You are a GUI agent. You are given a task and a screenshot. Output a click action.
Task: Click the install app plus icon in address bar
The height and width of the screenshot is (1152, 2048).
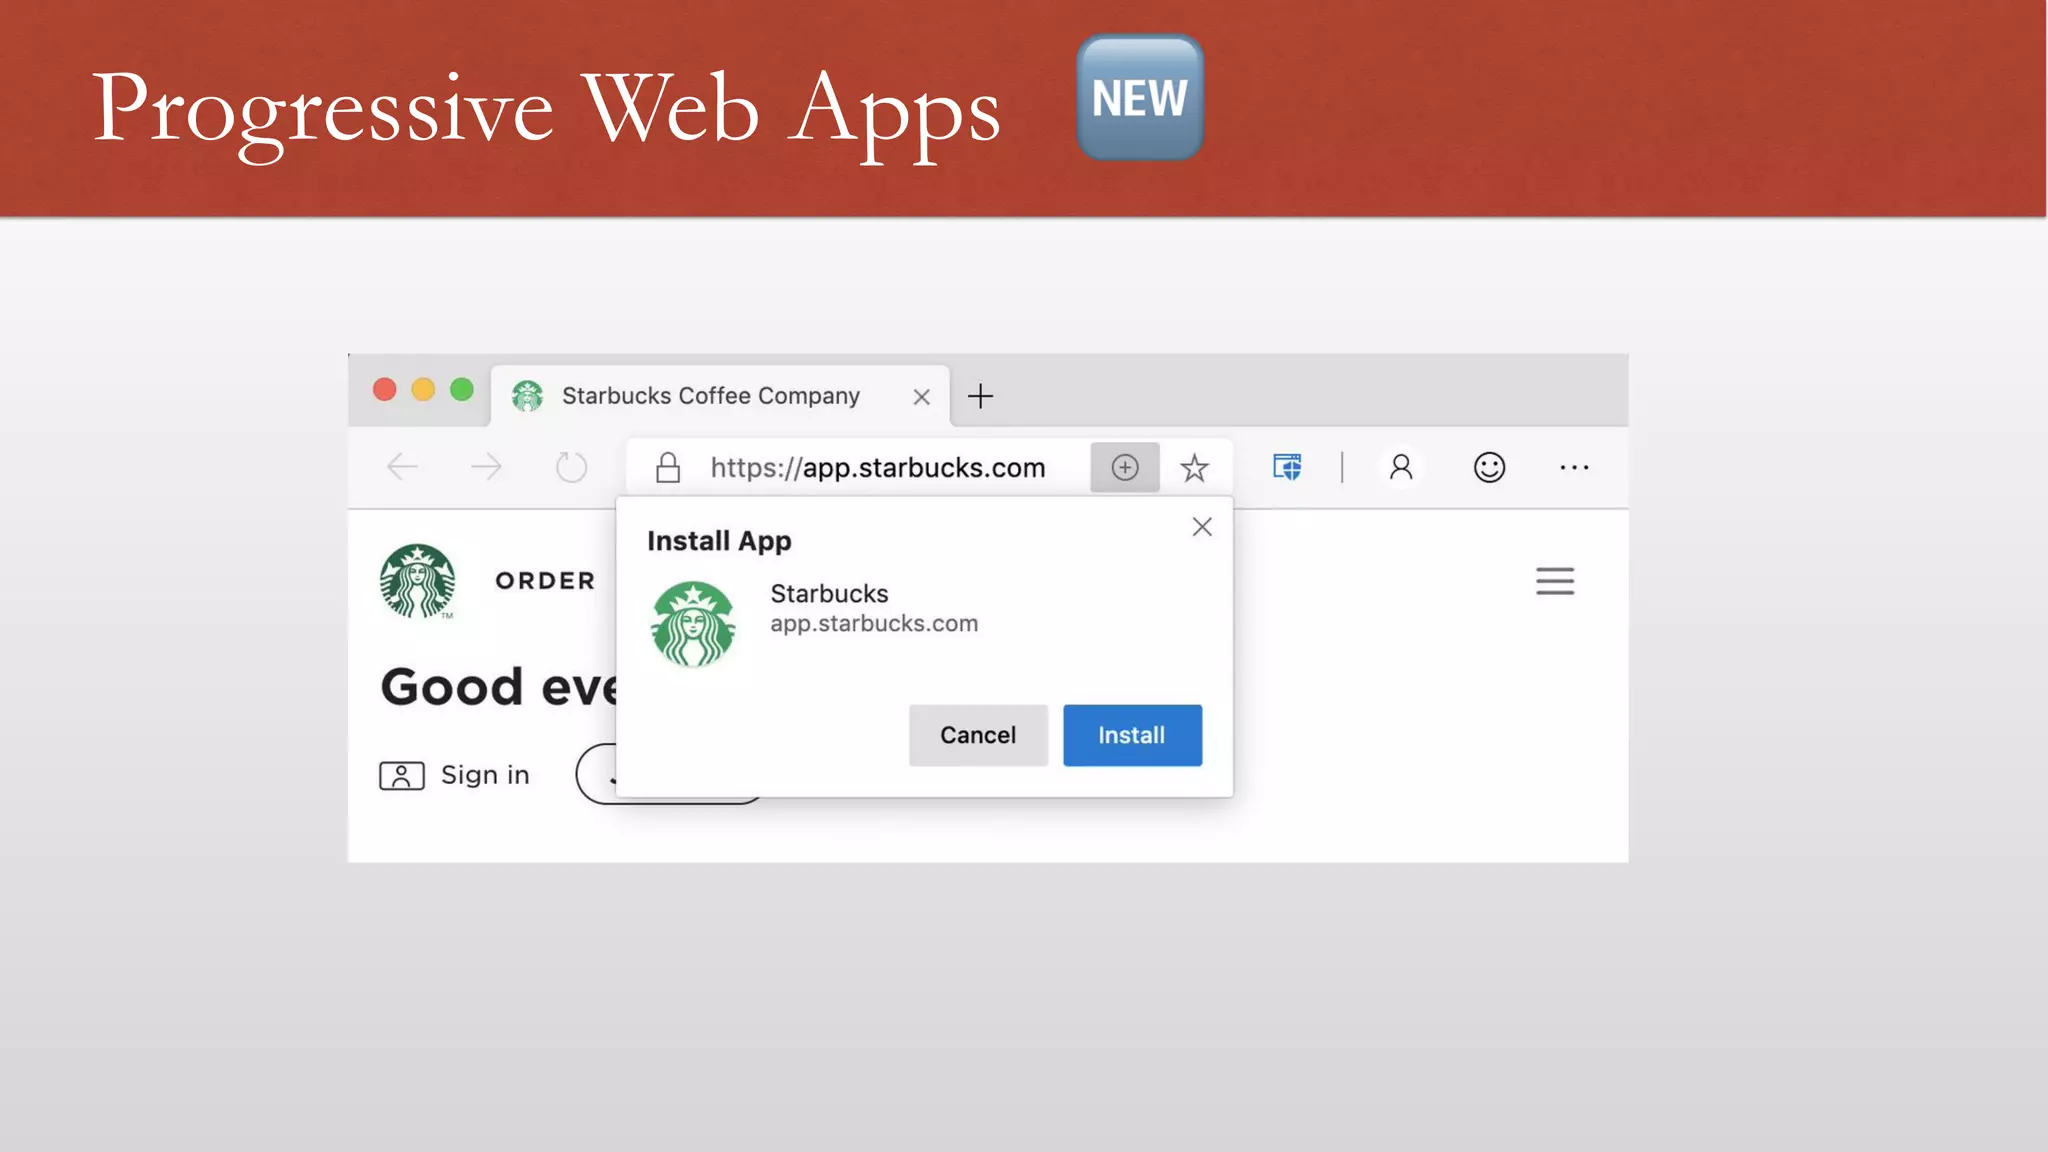click(1125, 467)
